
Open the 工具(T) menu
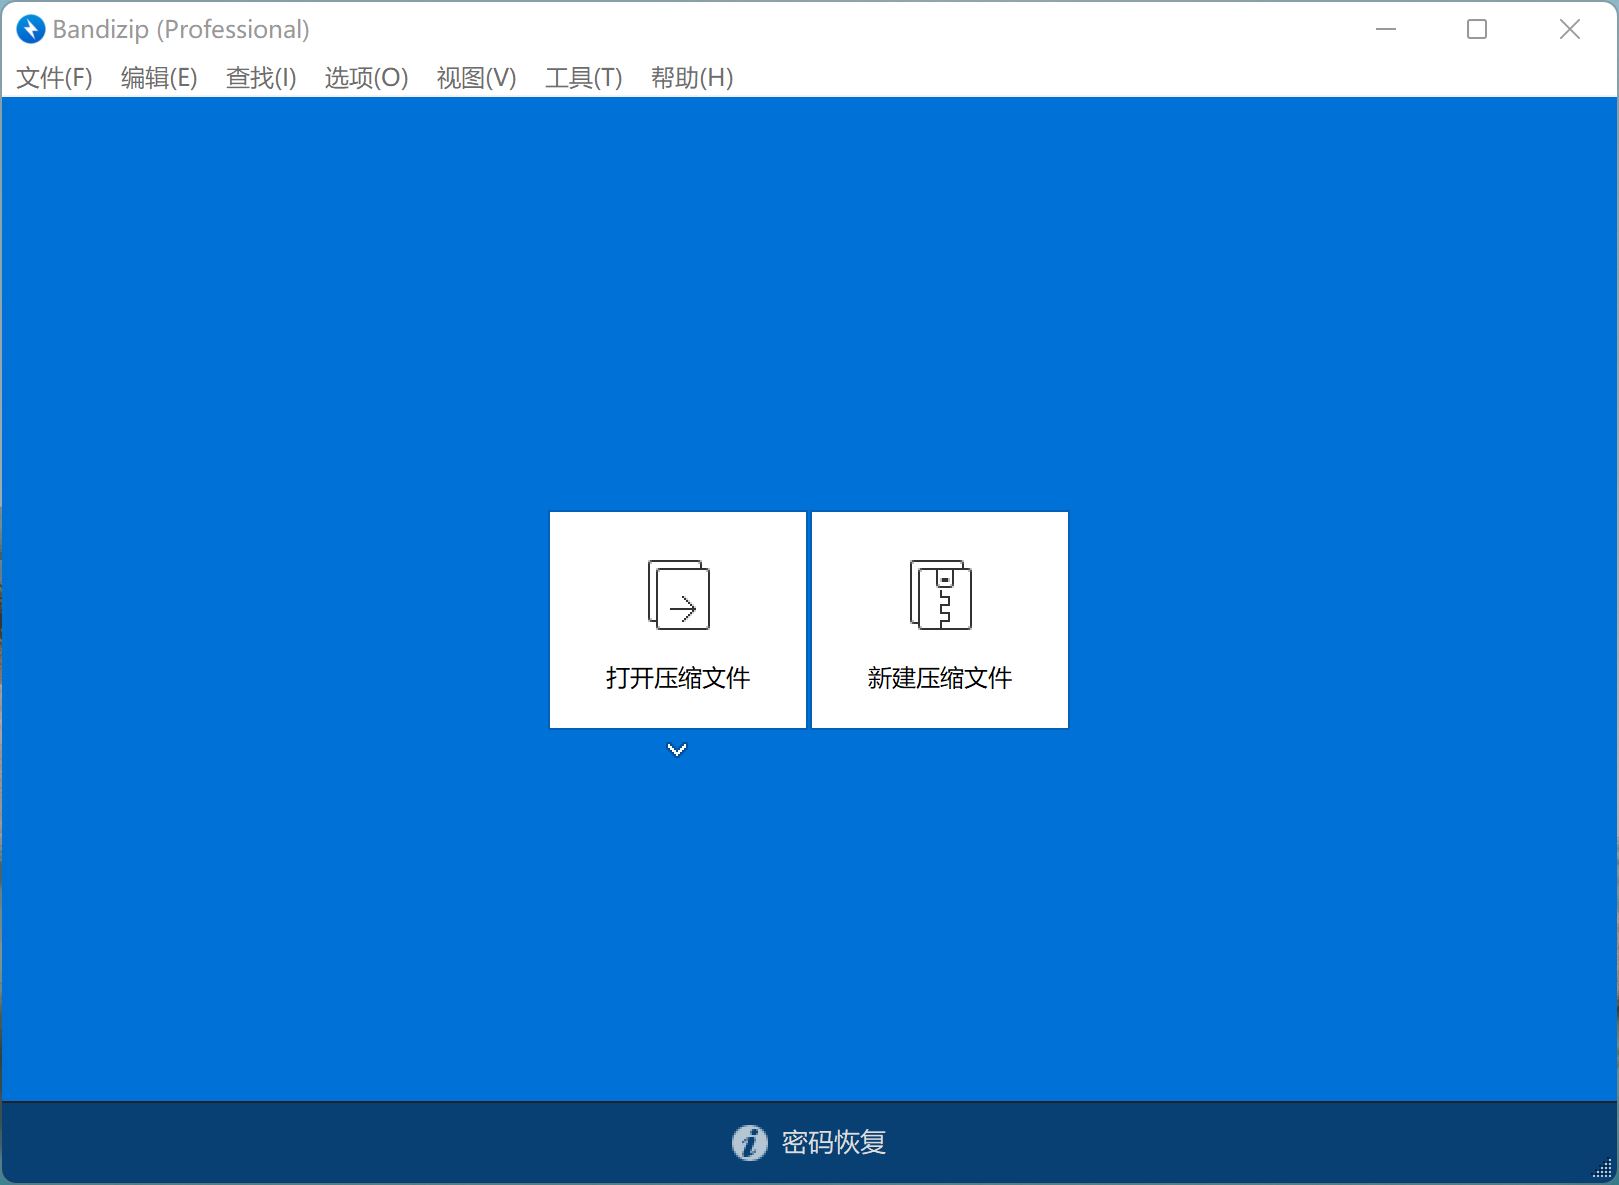(x=583, y=77)
